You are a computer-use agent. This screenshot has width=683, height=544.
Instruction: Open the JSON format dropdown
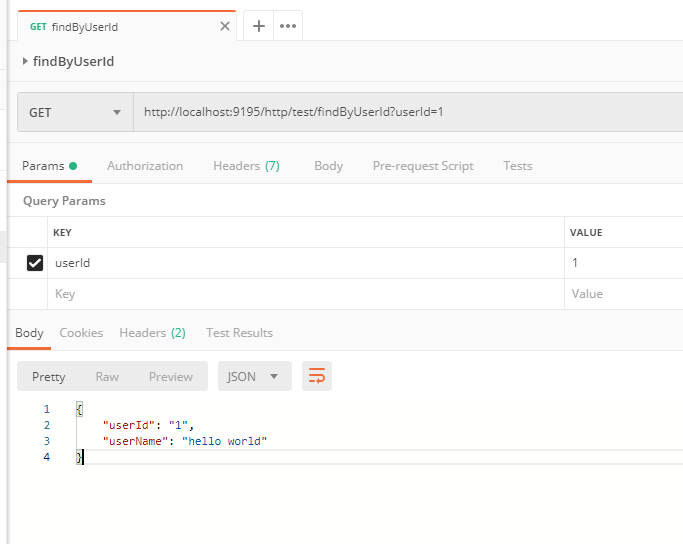254,376
